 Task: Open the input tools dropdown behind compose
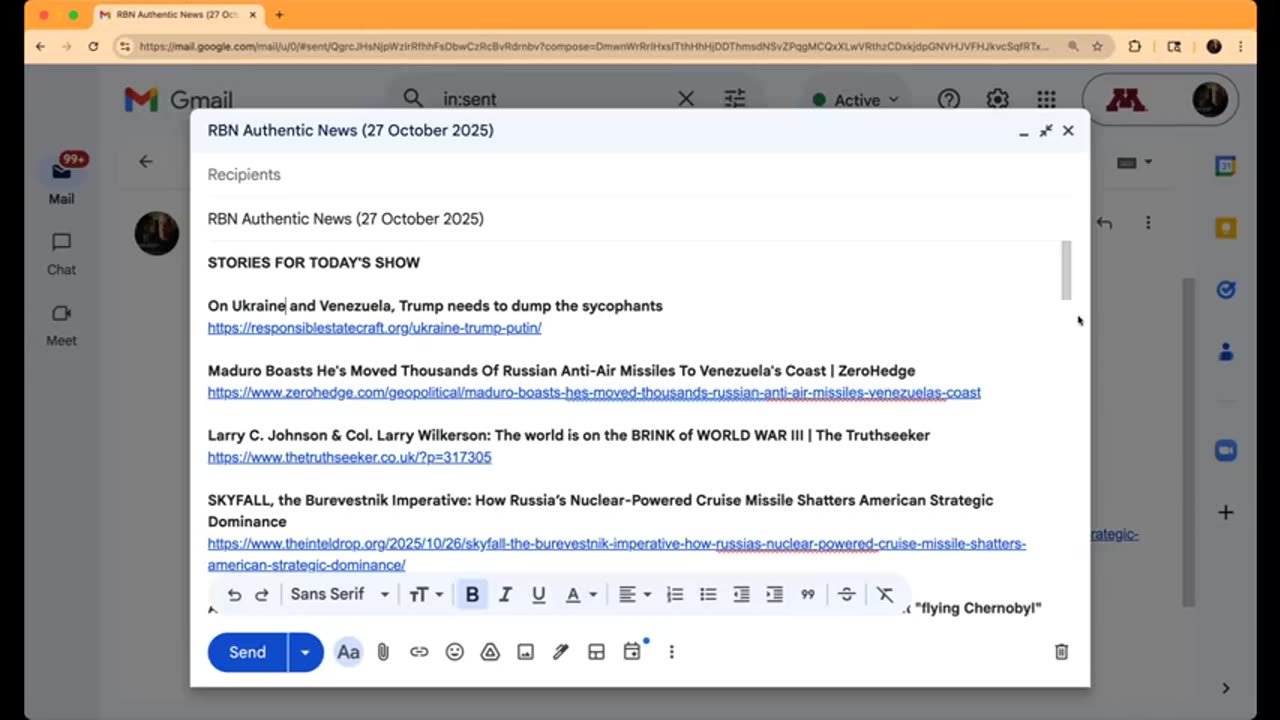tap(1134, 162)
